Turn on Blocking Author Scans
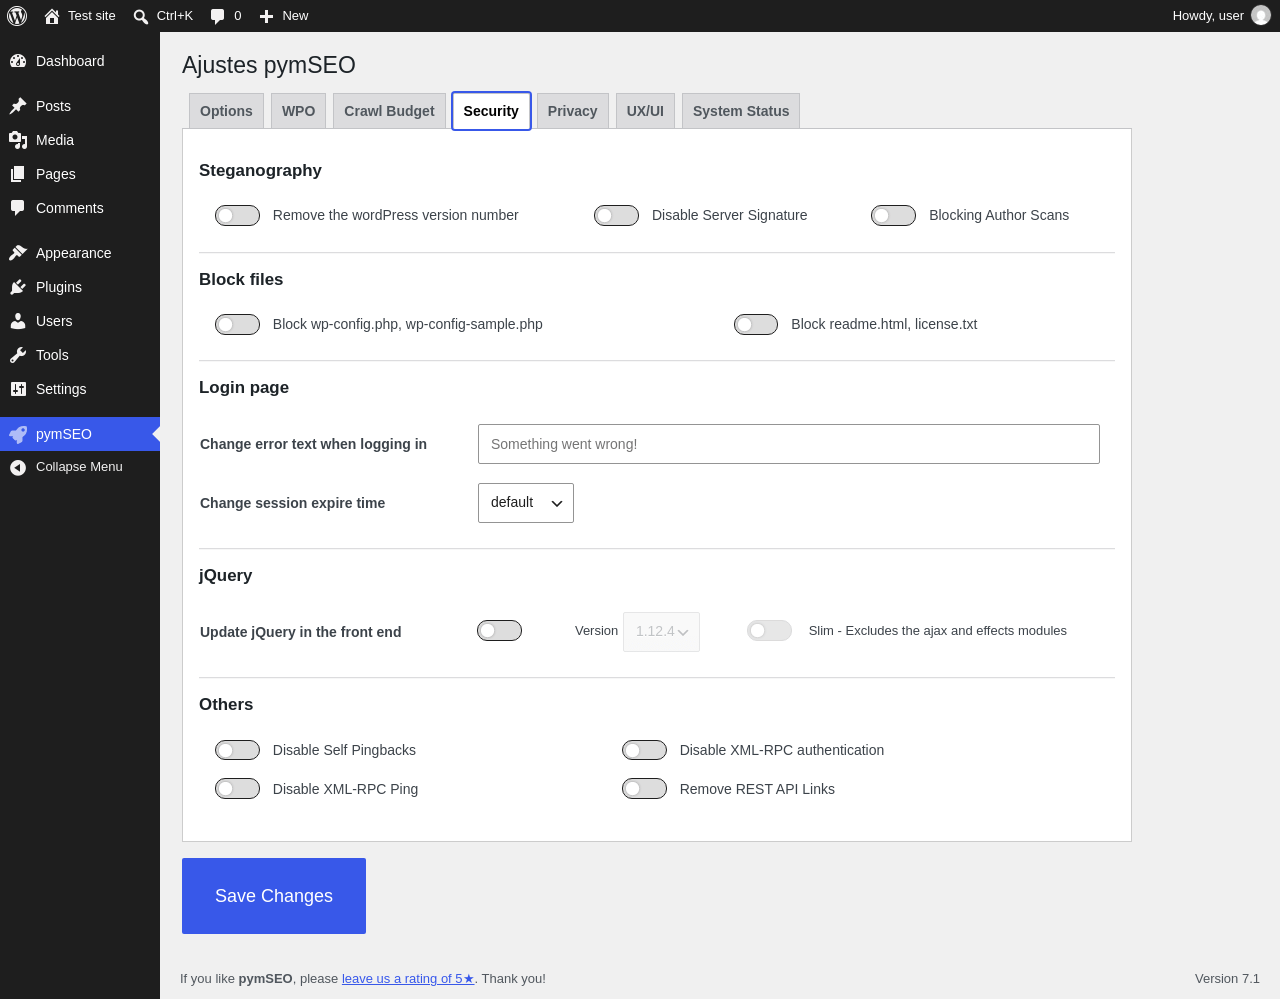 pos(893,215)
